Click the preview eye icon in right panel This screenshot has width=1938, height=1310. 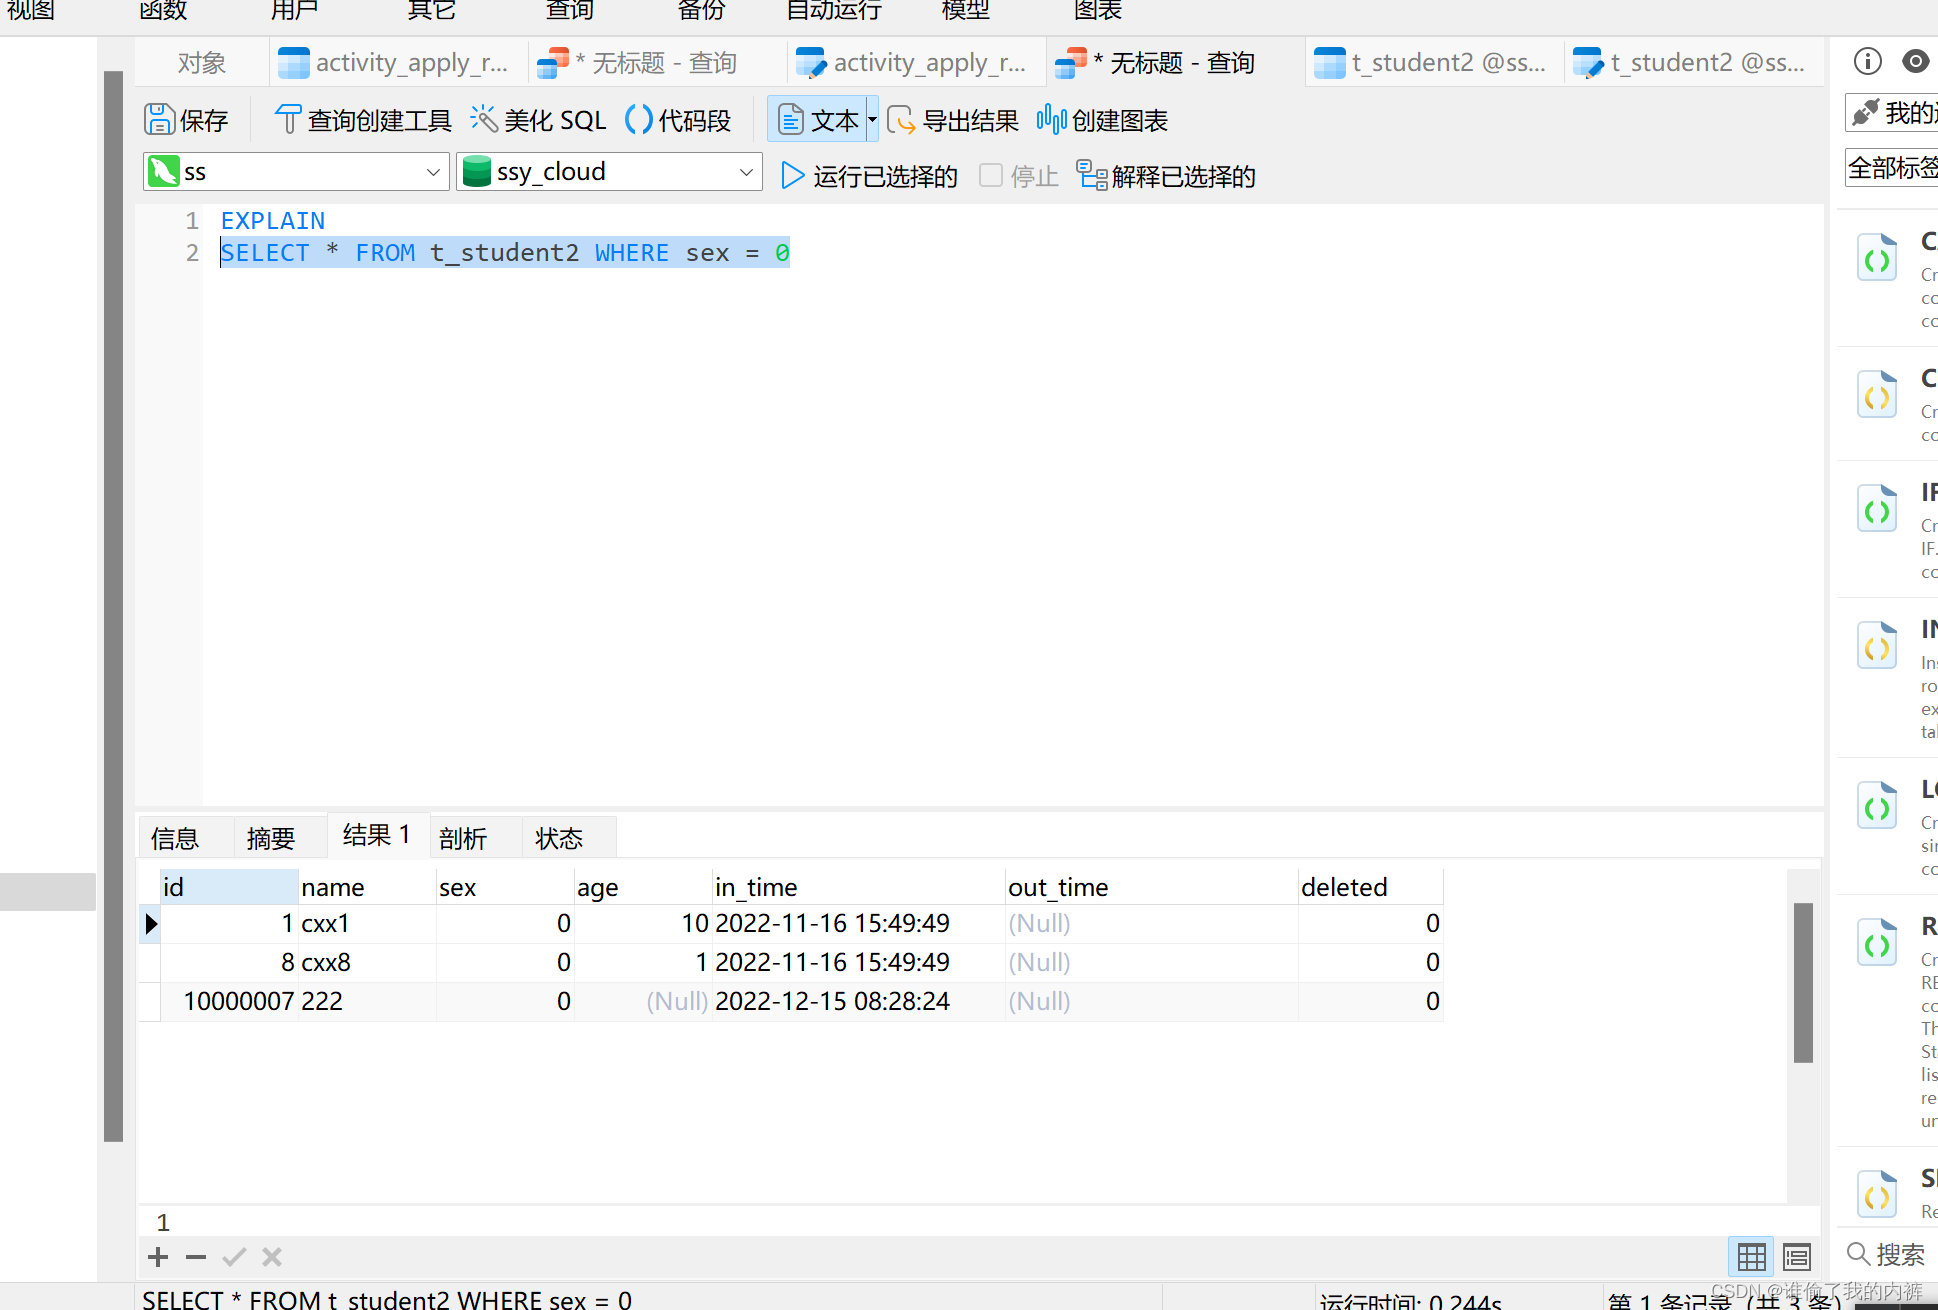(1916, 62)
